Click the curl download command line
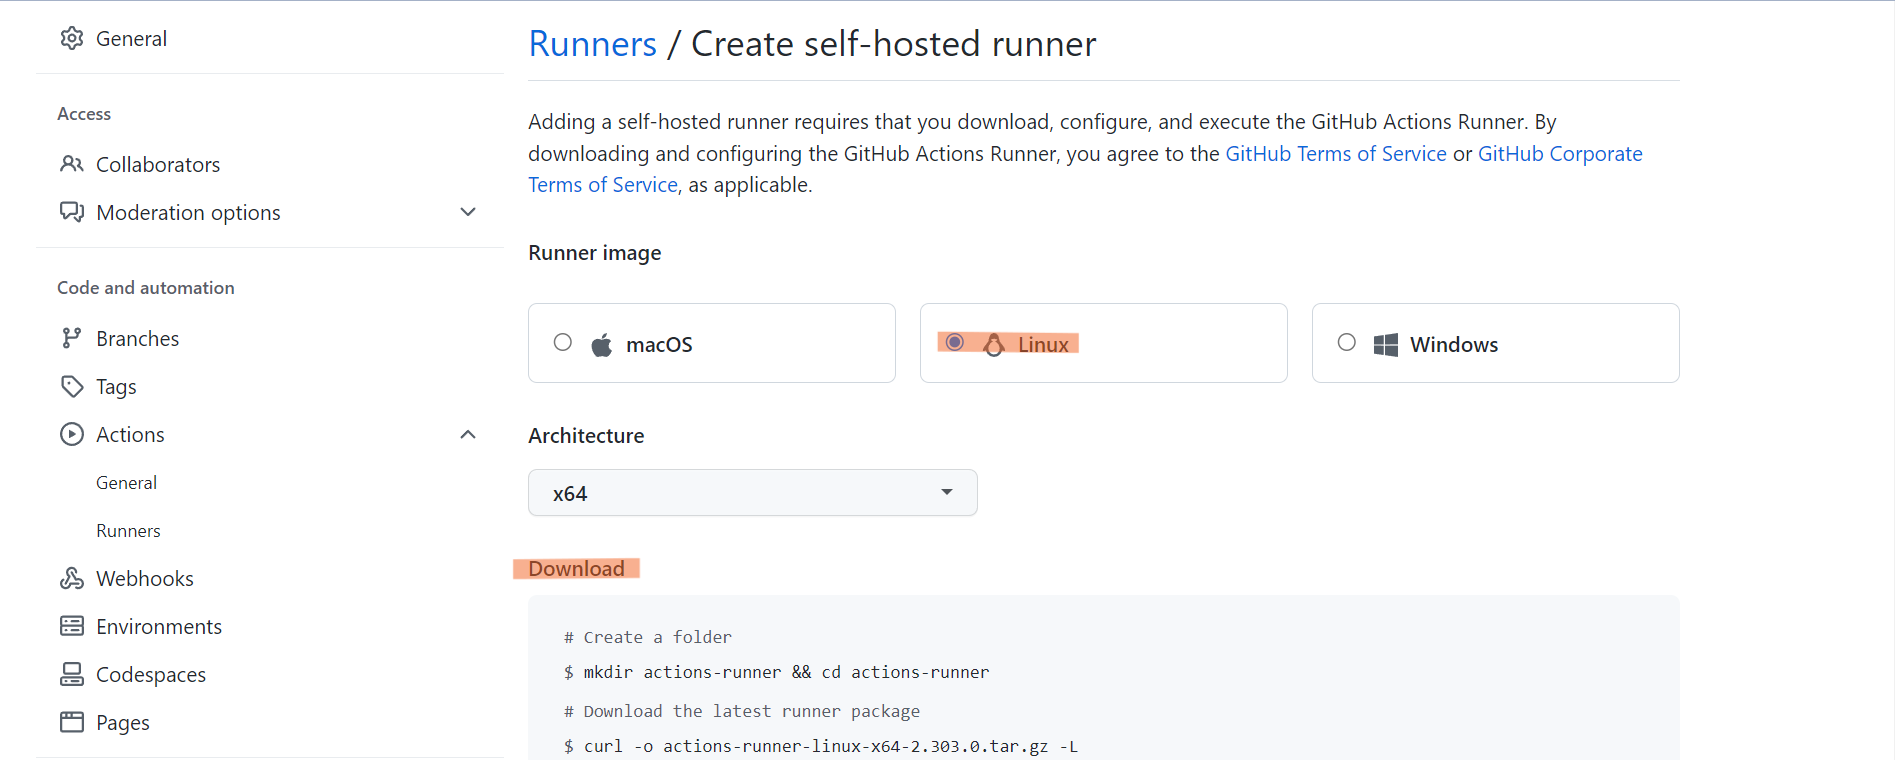Image resolution: width=1895 pixels, height=760 pixels. tap(821, 746)
